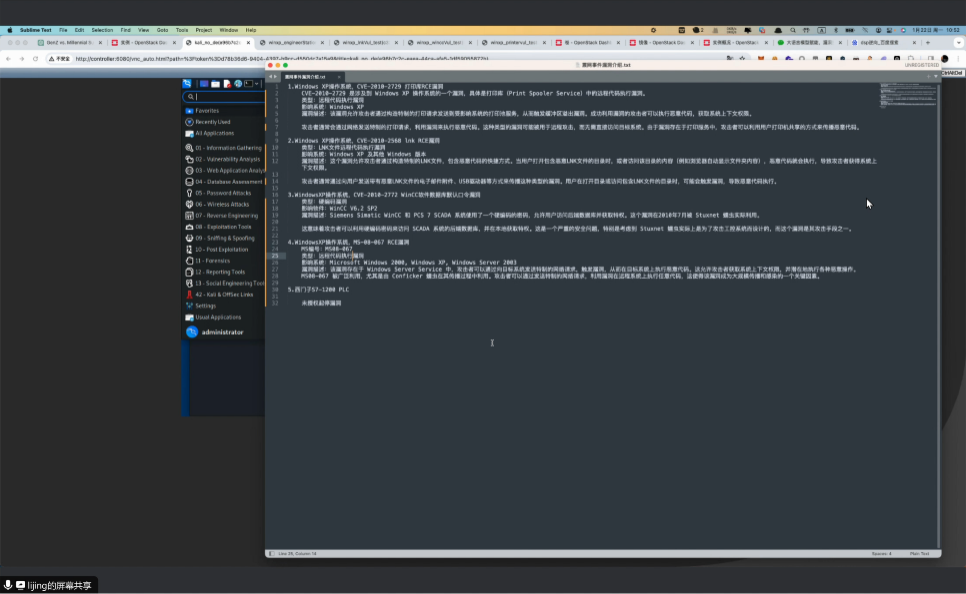Click the administrator user entry
Viewport: 966px width, 594px height.
point(222,332)
